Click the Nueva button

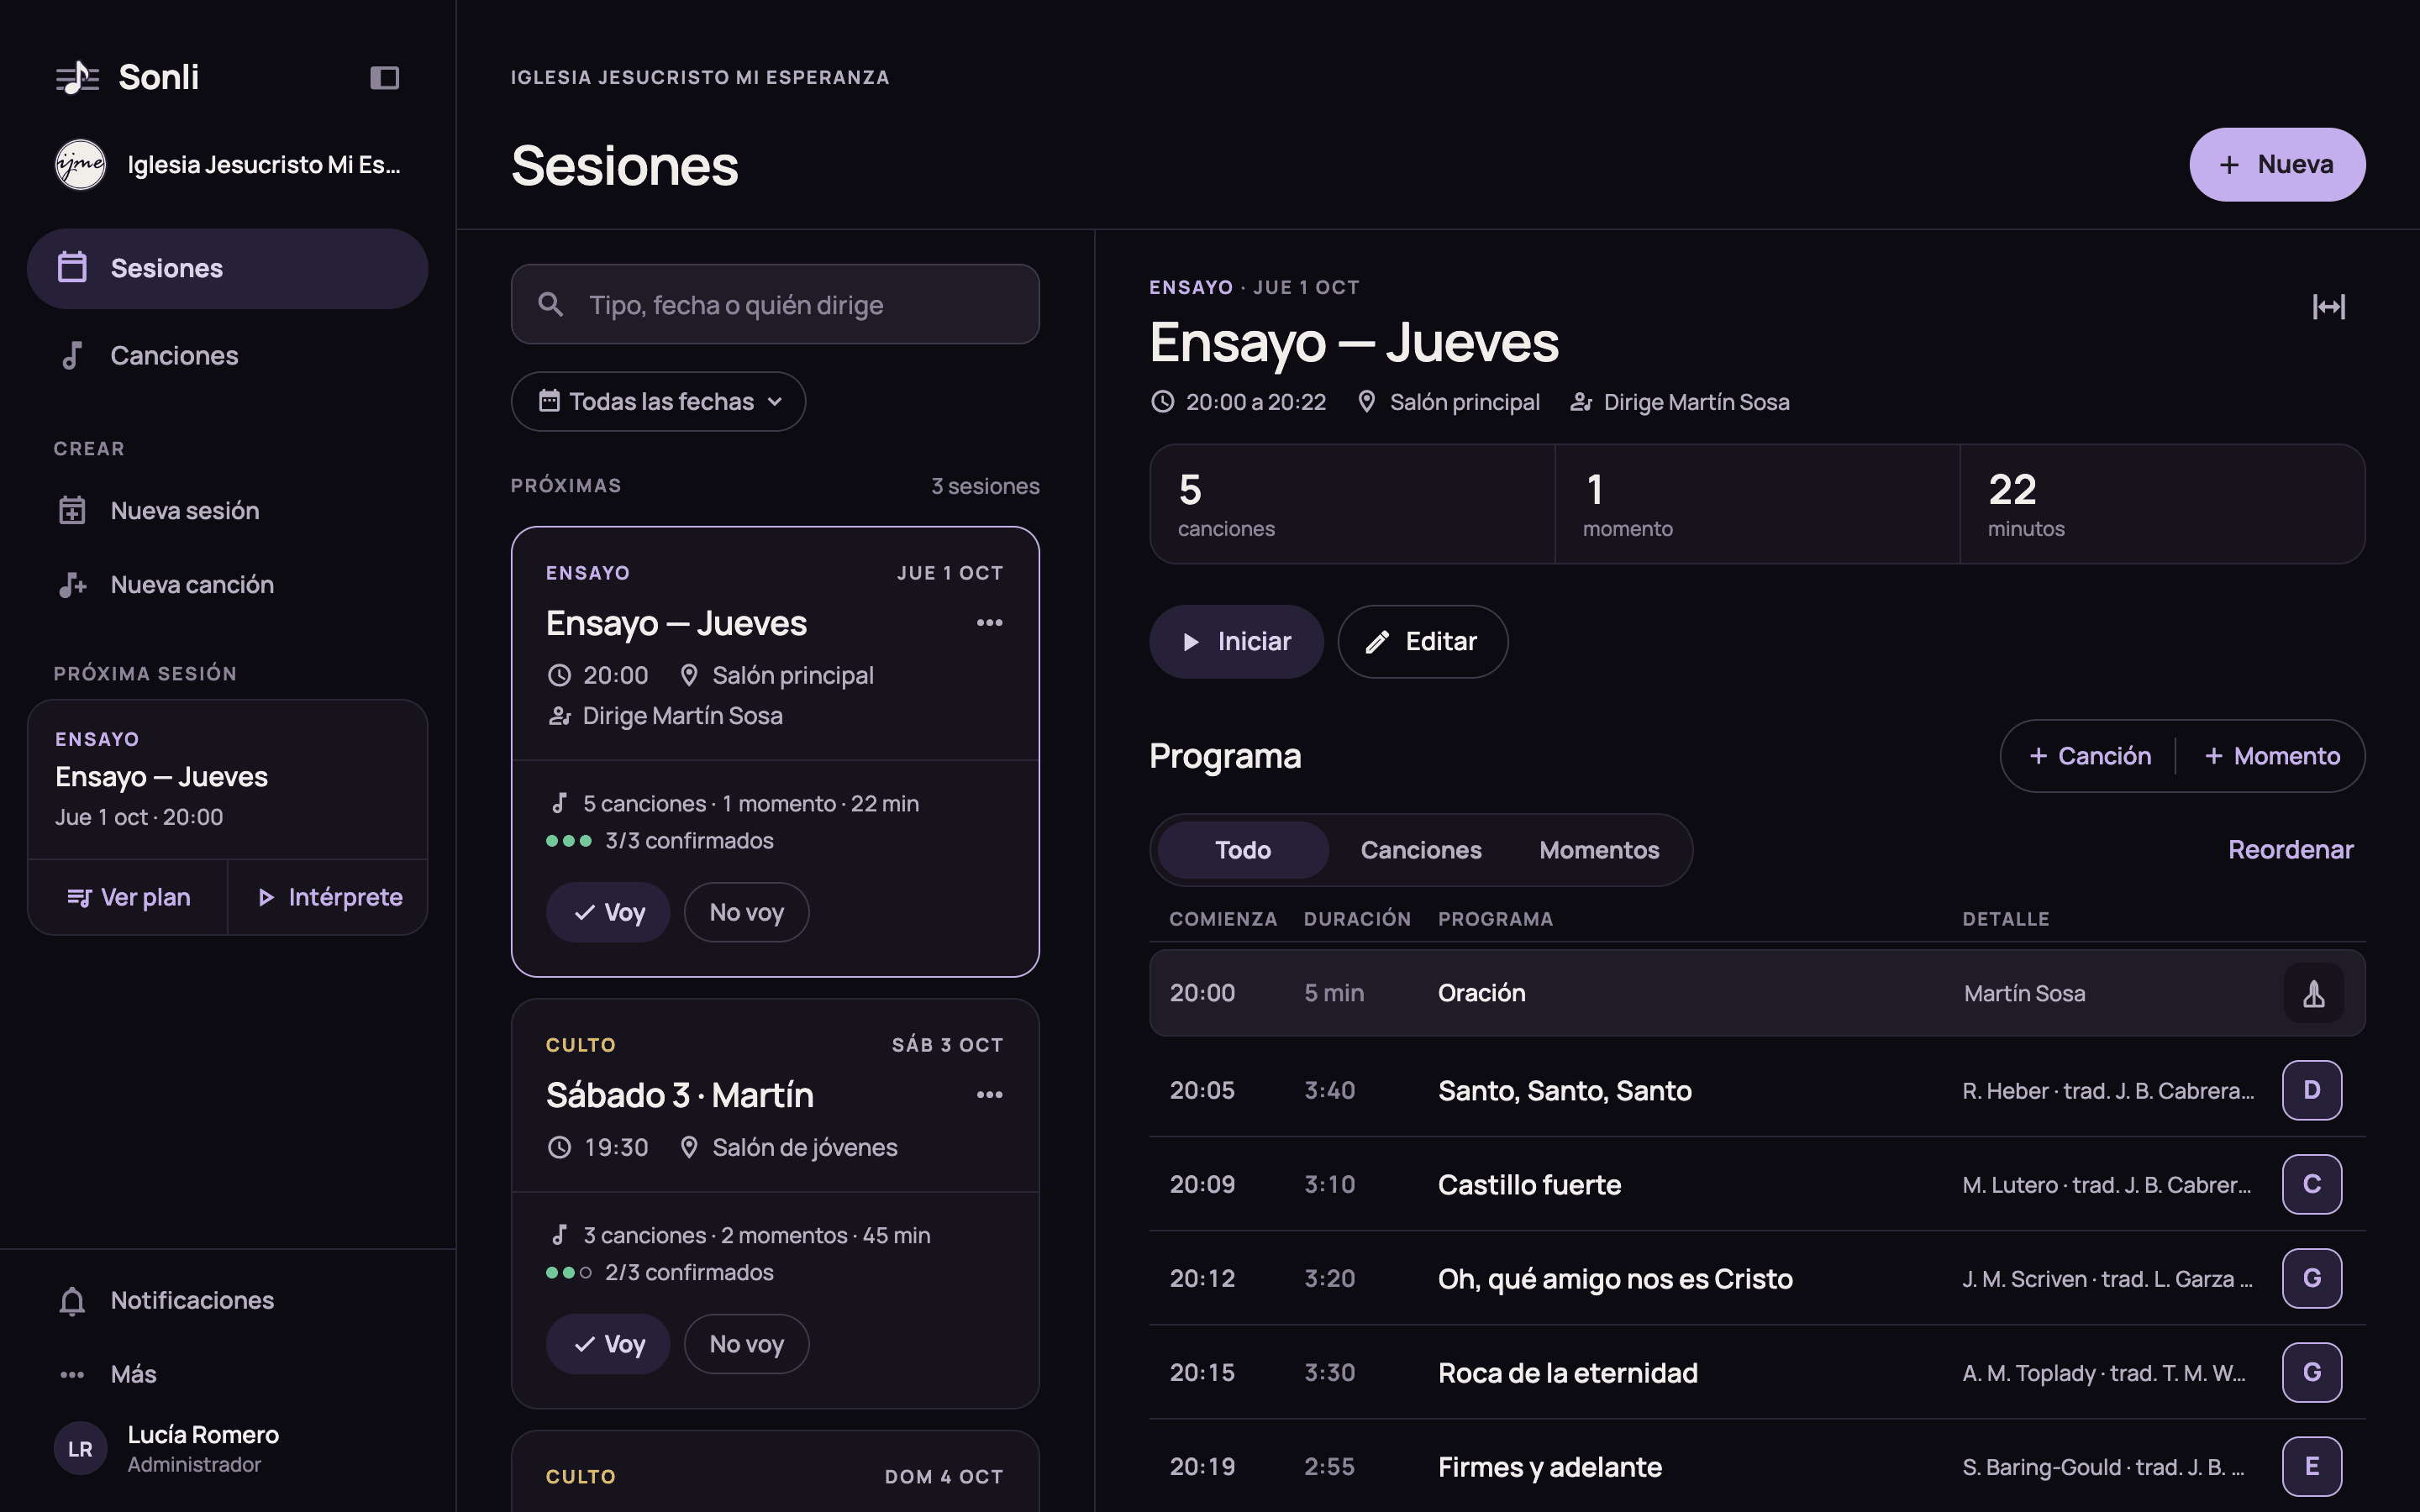coord(2277,164)
